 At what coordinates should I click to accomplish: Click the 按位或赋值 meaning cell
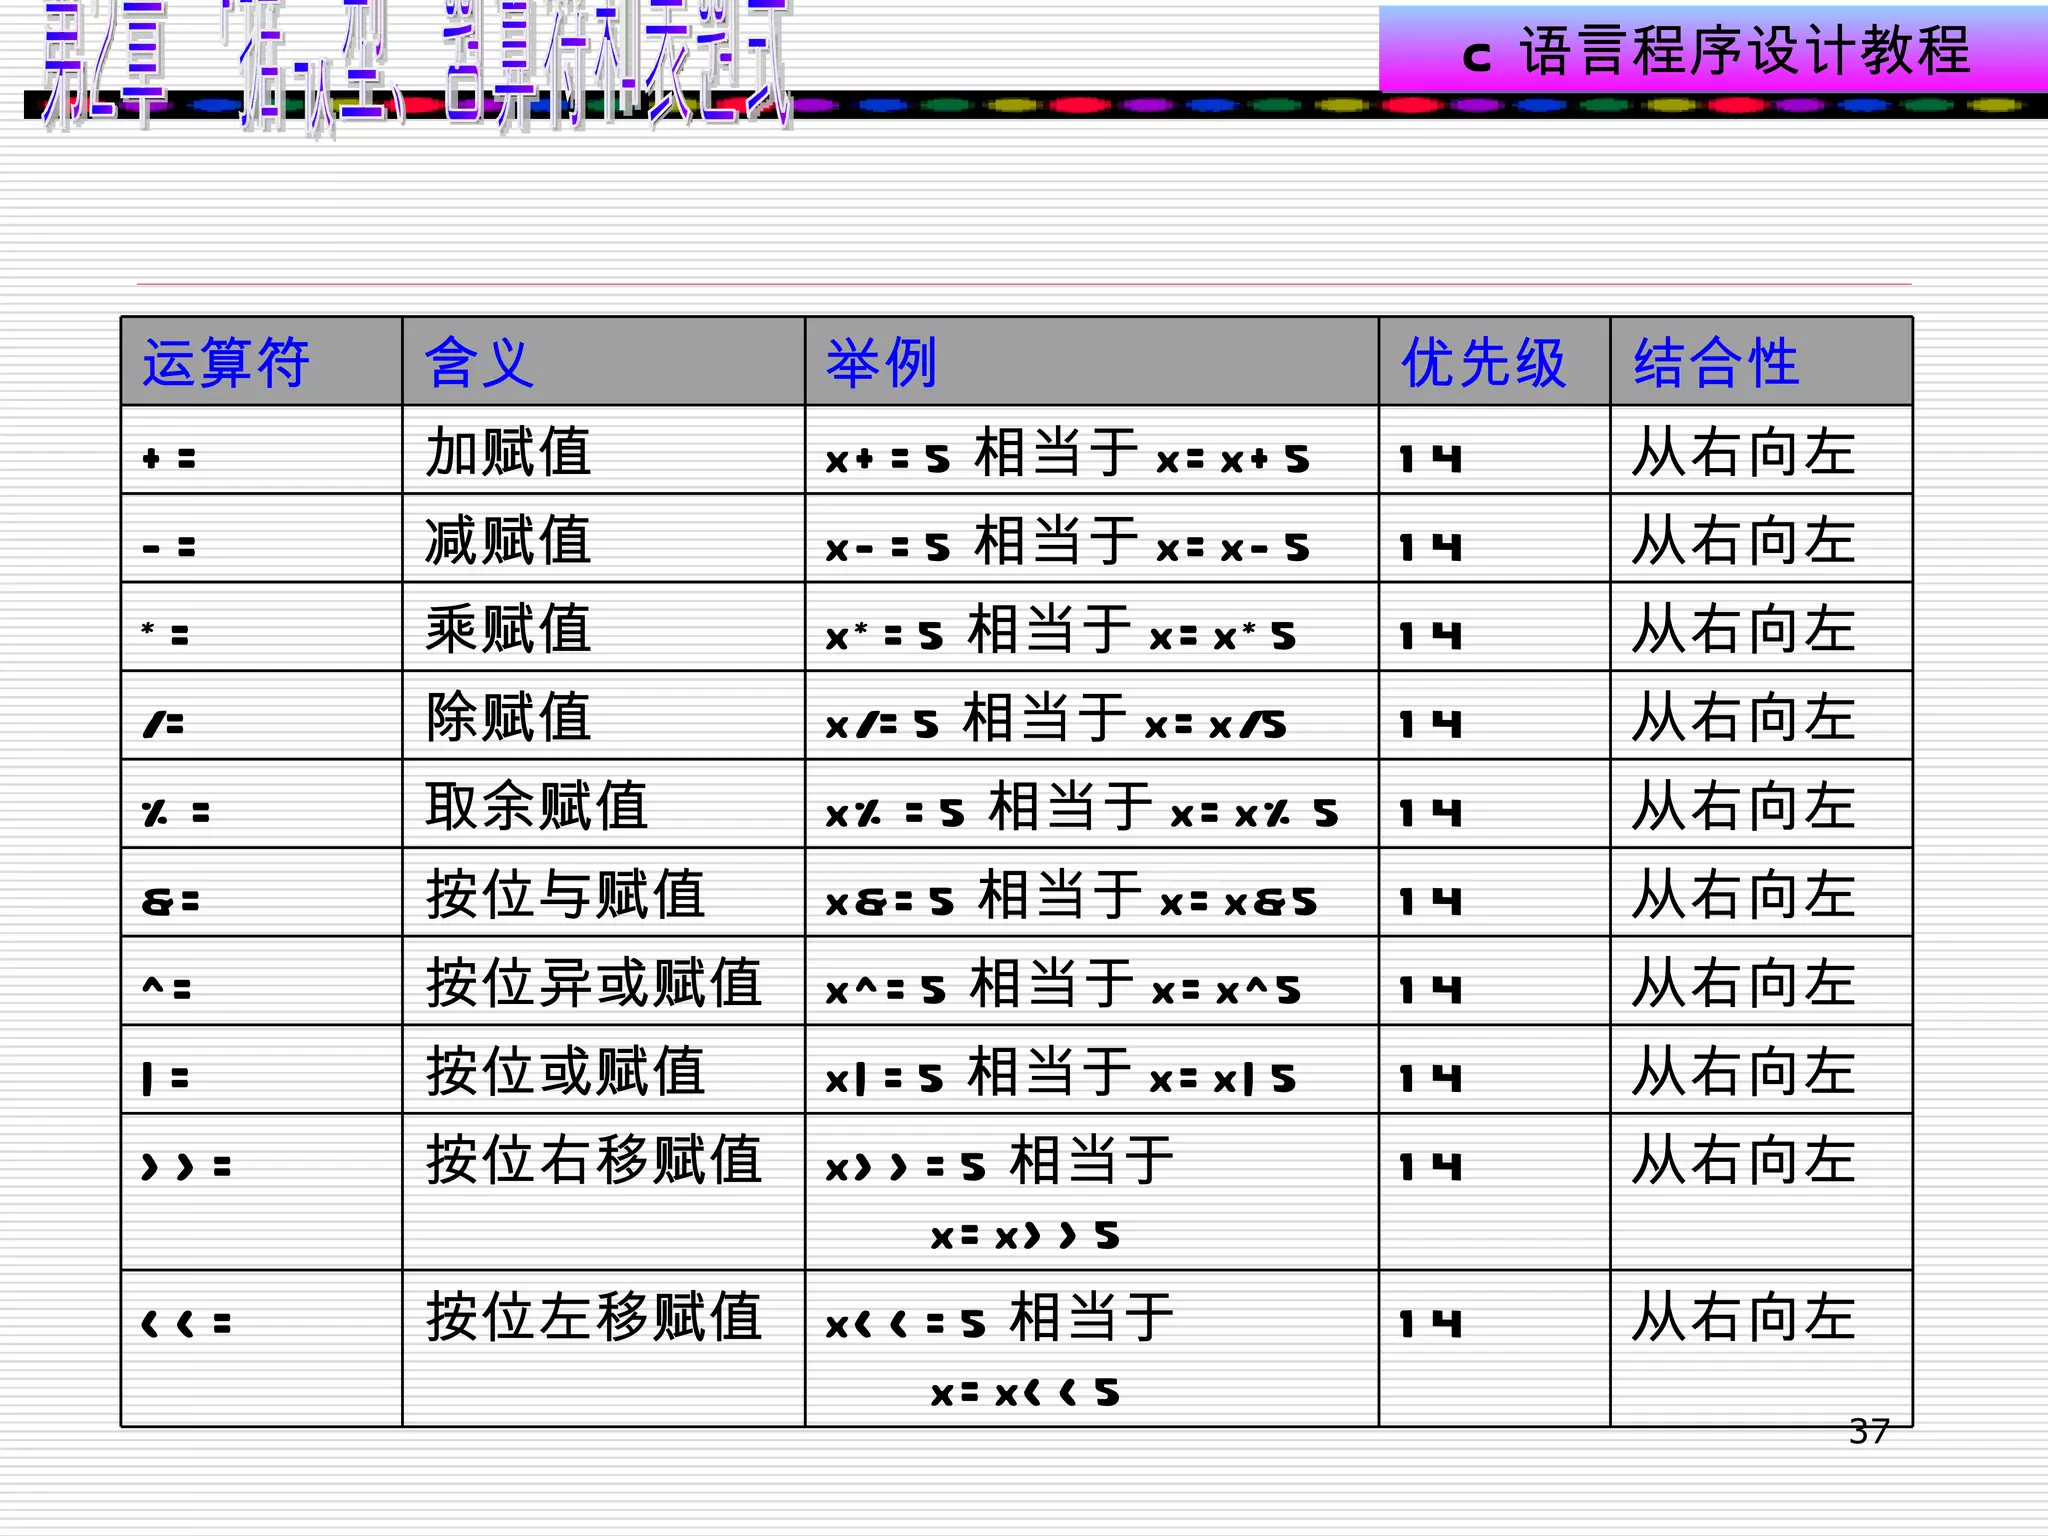point(604,1069)
